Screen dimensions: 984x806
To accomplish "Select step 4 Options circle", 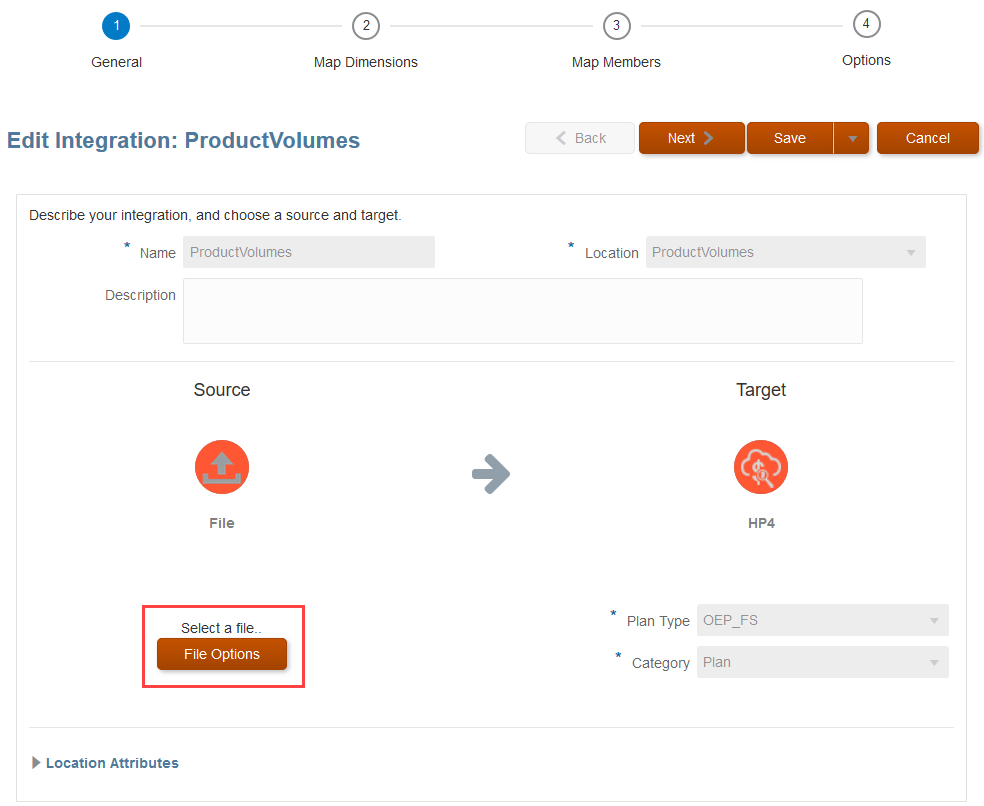I will pos(866,24).
